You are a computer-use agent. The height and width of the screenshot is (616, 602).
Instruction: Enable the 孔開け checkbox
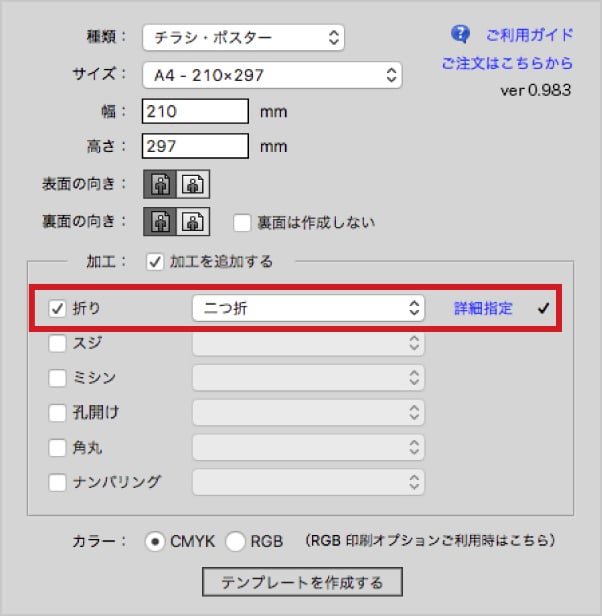(57, 412)
